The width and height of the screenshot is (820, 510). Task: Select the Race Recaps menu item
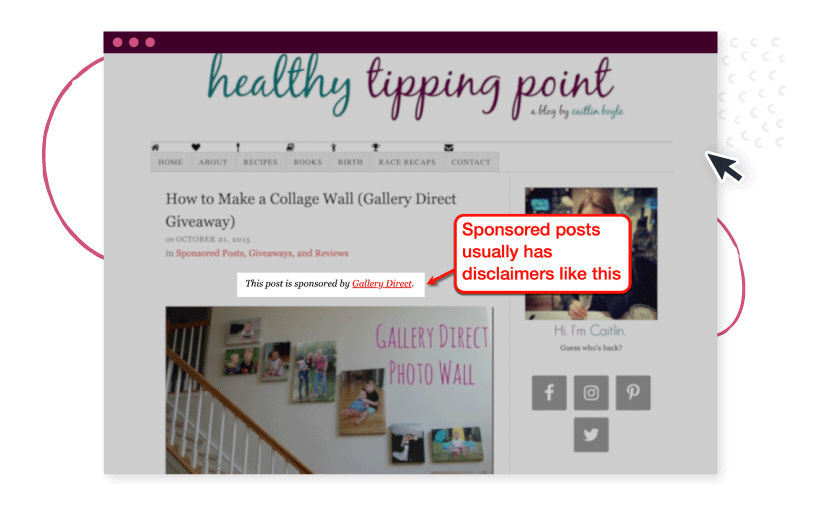(407, 162)
